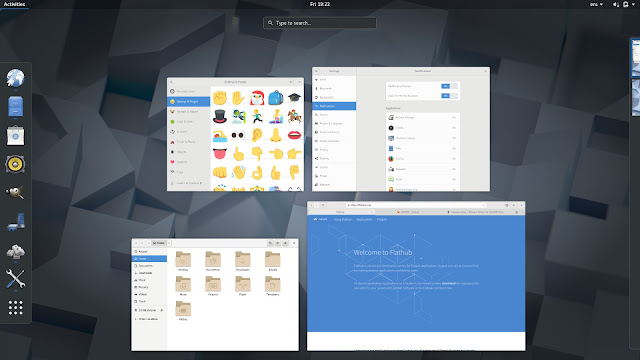Pick the graduation cap emoji
This screenshot has height=360, width=640.
[294, 98]
